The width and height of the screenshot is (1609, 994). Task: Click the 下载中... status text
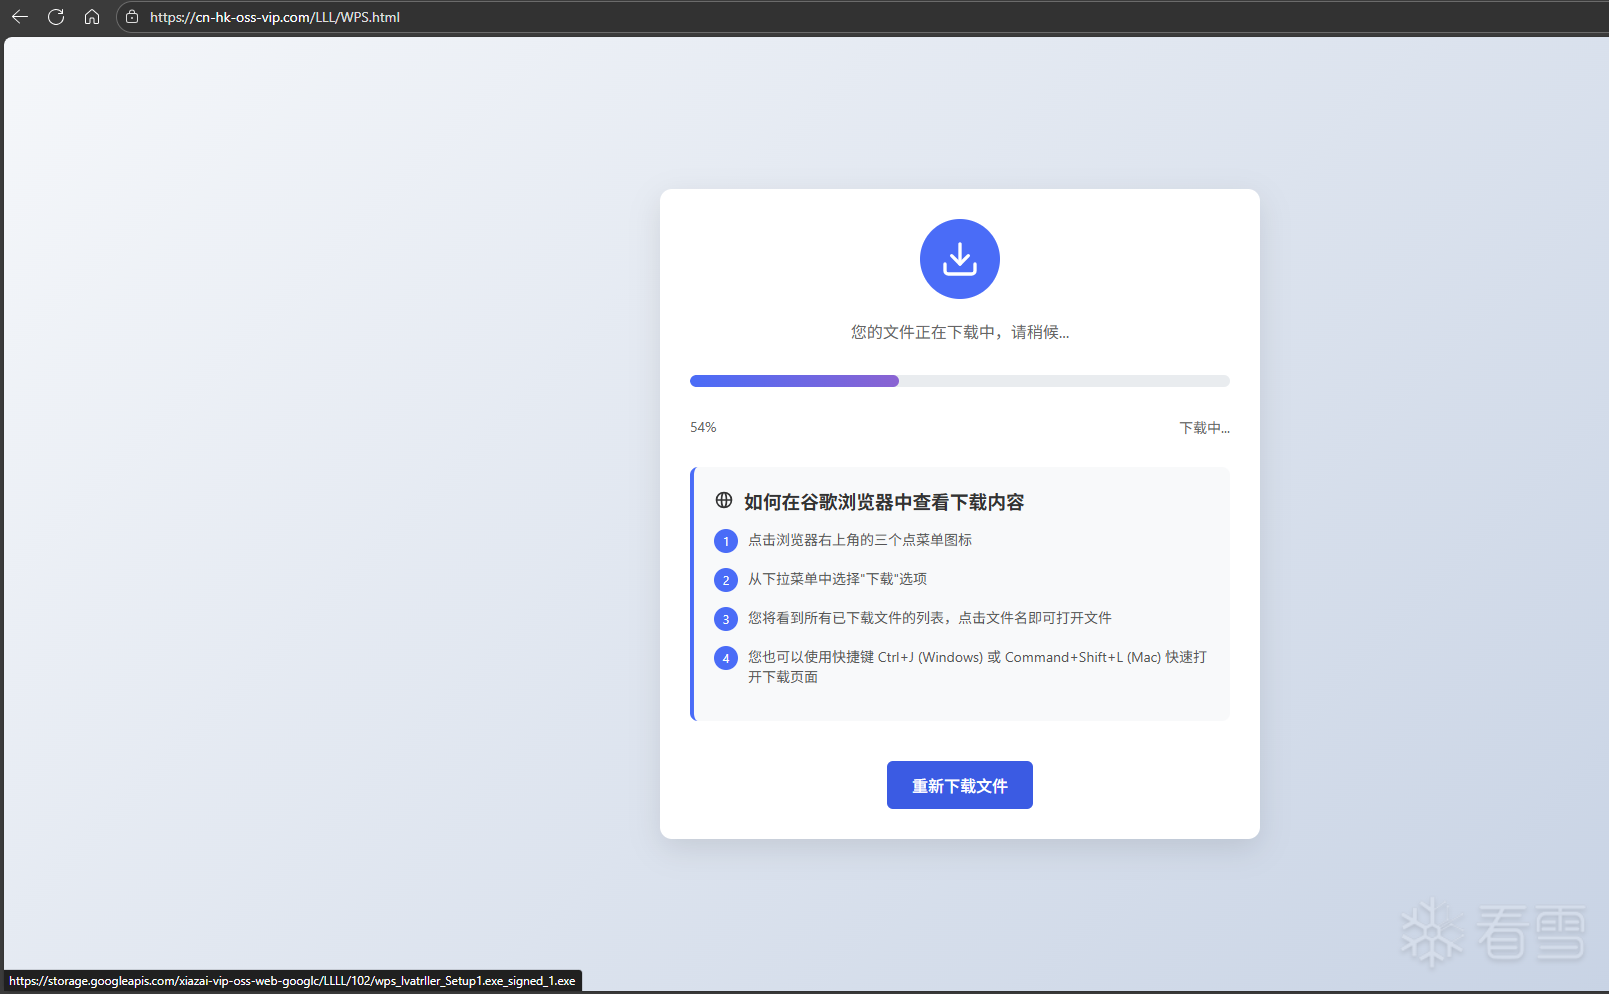[1204, 428]
